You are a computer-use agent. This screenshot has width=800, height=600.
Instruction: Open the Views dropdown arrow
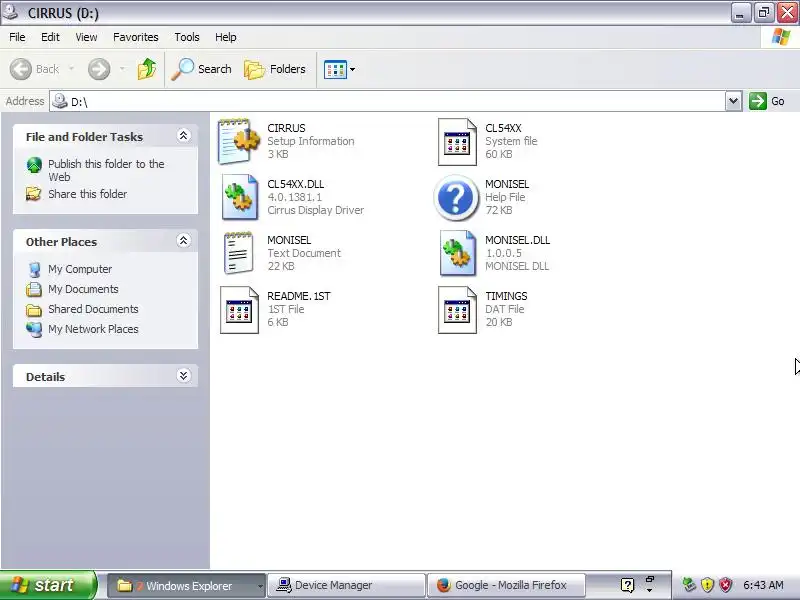point(352,69)
